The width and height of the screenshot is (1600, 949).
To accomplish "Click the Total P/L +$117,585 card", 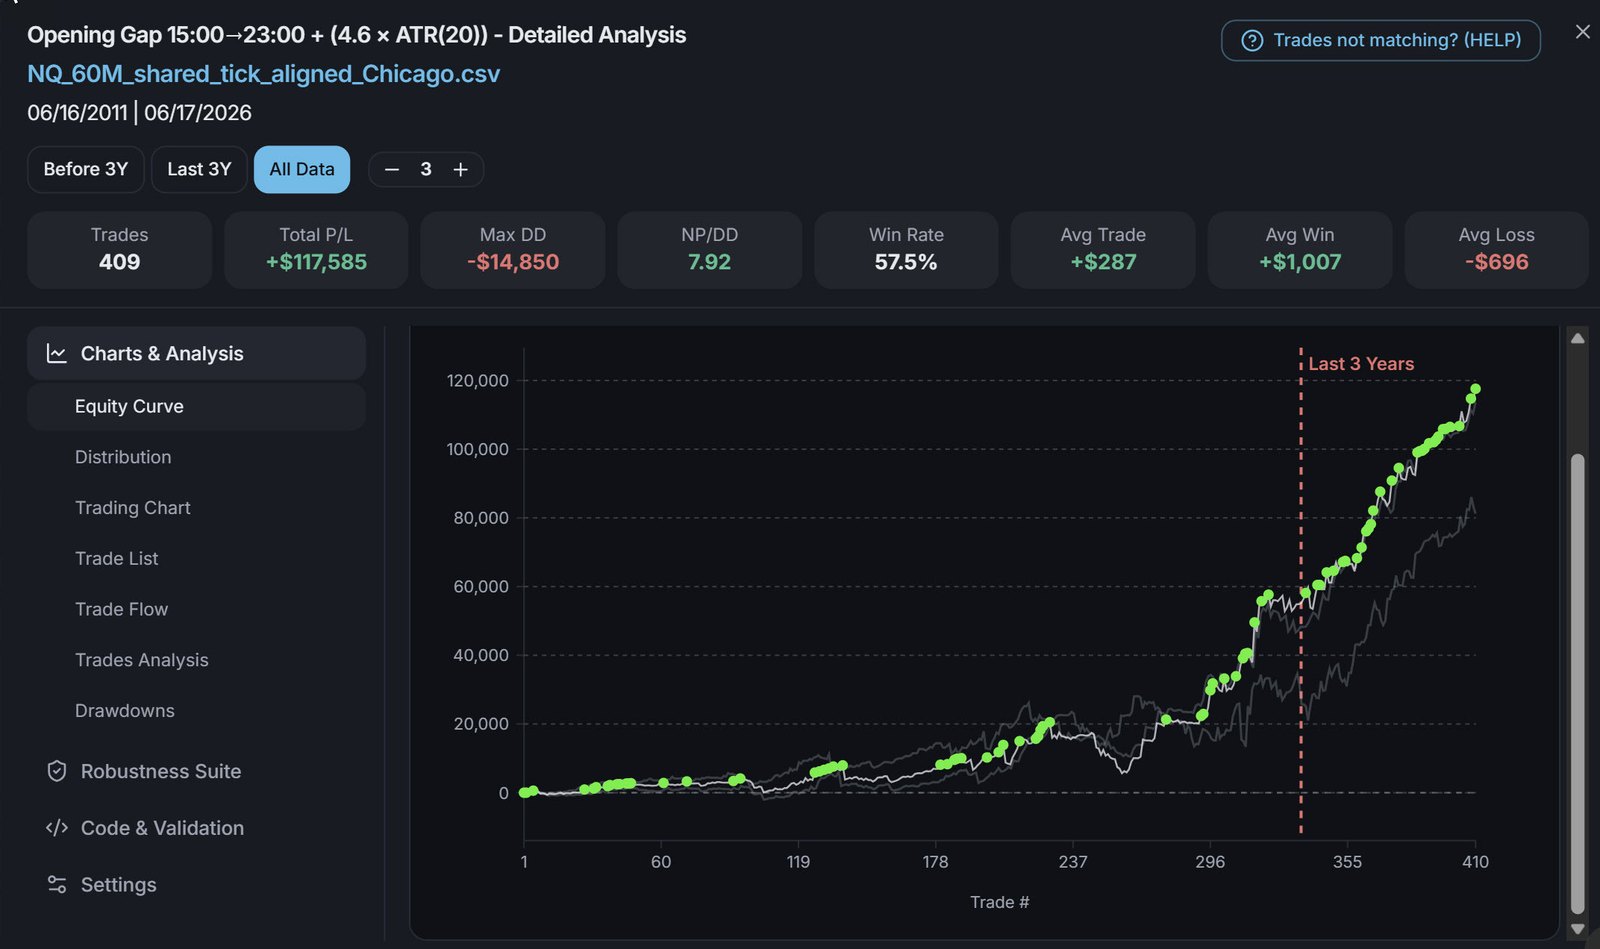I will (x=316, y=249).
